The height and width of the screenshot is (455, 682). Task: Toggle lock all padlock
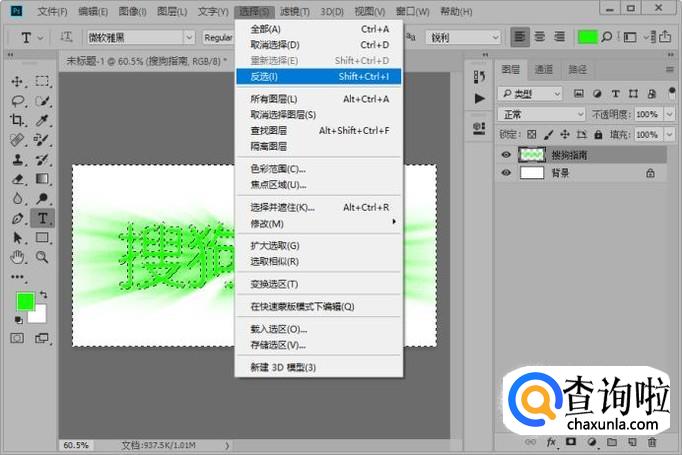[598, 134]
